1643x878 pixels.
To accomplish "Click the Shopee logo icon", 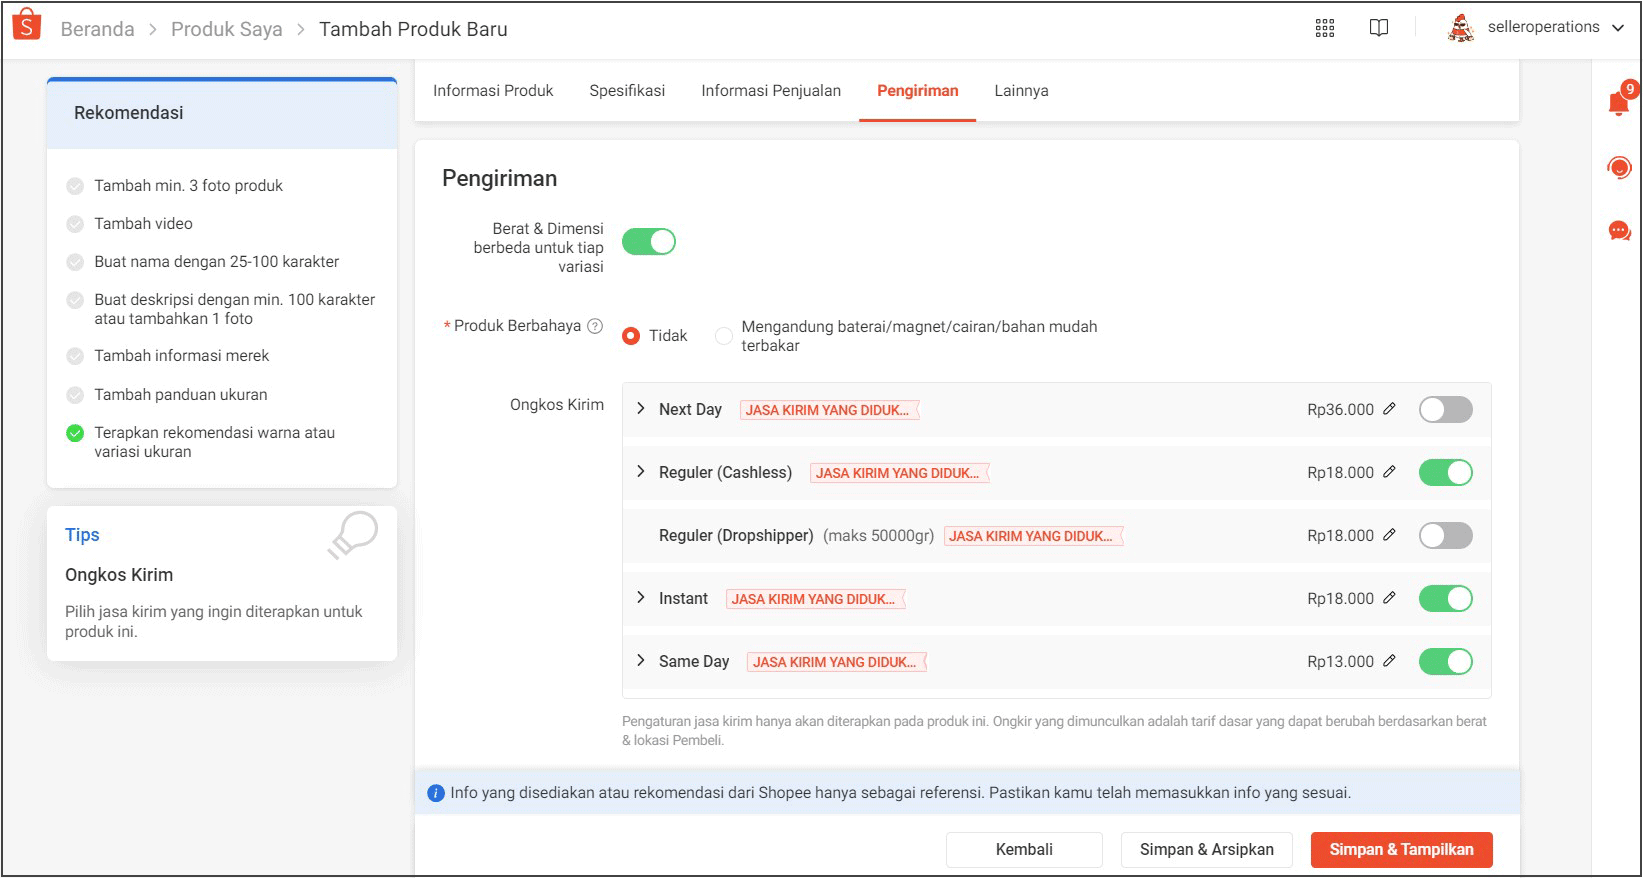I will (x=27, y=24).
